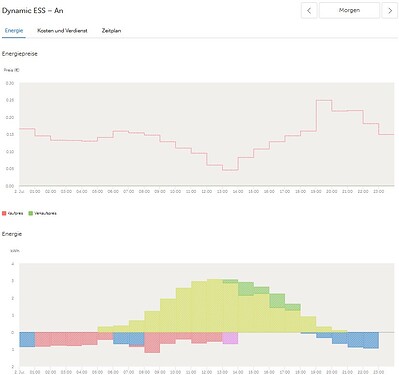This screenshot has width=399, height=375.
Task: Toggle the green Verkaufspreis legend swatch
Action: [x=31, y=213]
